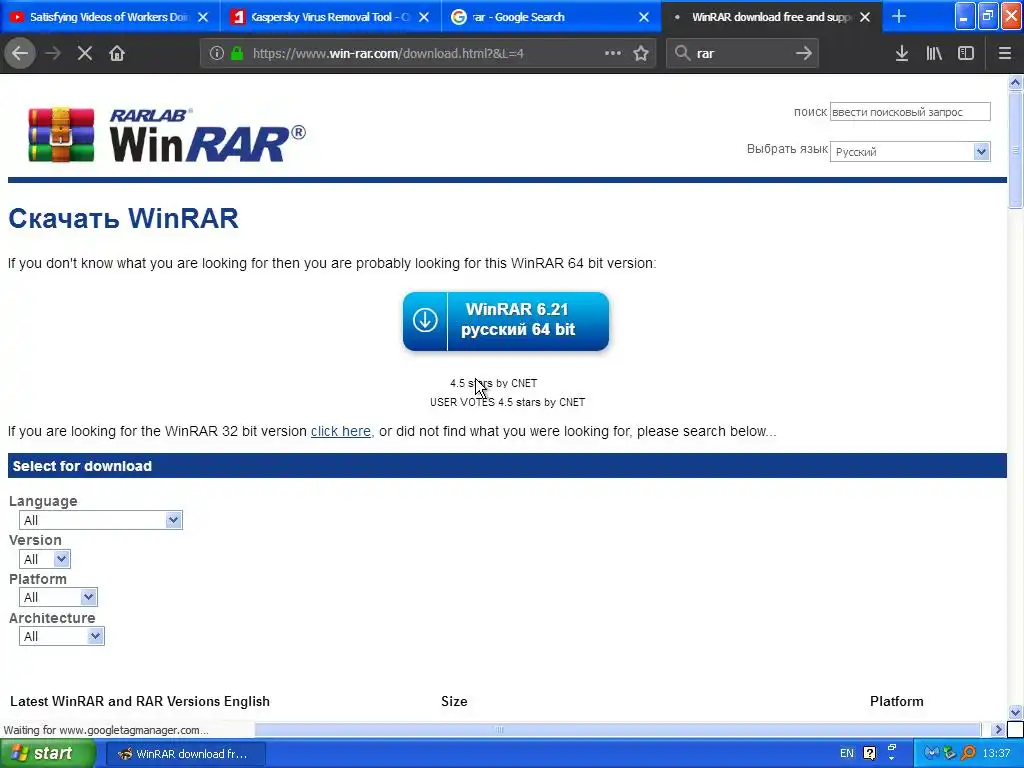The width and height of the screenshot is (1024, 768).
Task: Click the help question mark tray icon
Action: coord(869,753)
